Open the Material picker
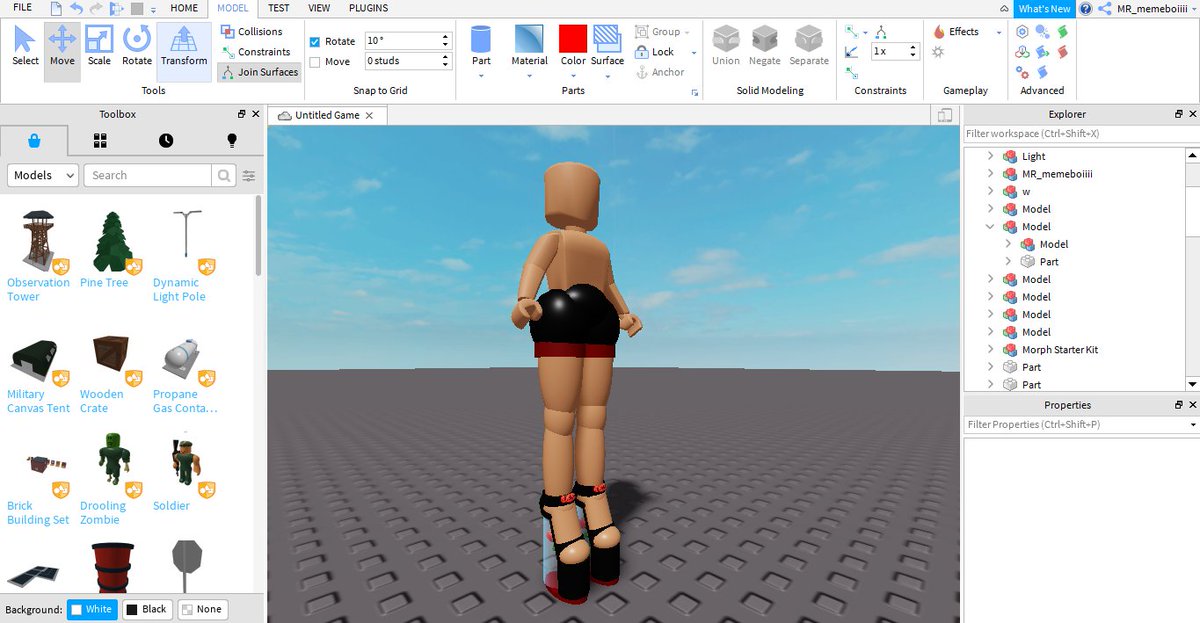This screenshot has height=623, width=1200. click(x=529, y=47)
